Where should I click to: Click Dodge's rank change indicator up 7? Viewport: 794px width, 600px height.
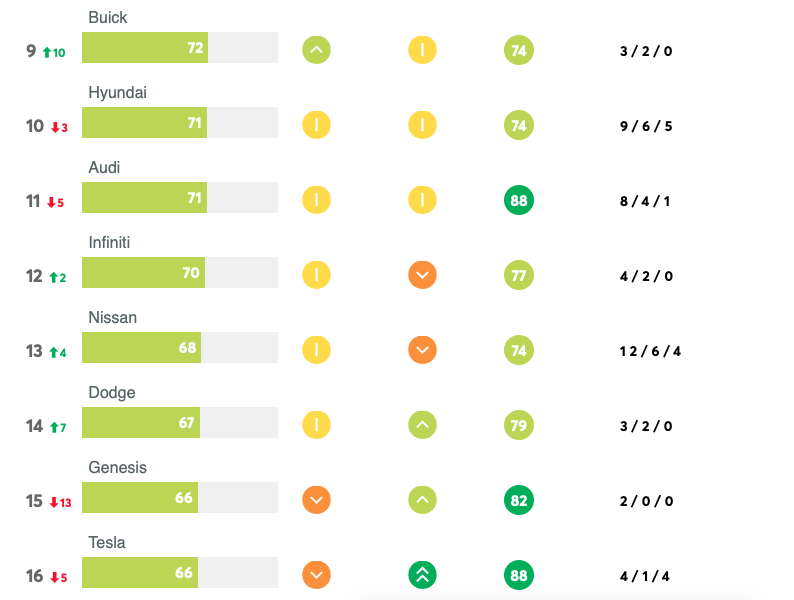pos(58,427)
